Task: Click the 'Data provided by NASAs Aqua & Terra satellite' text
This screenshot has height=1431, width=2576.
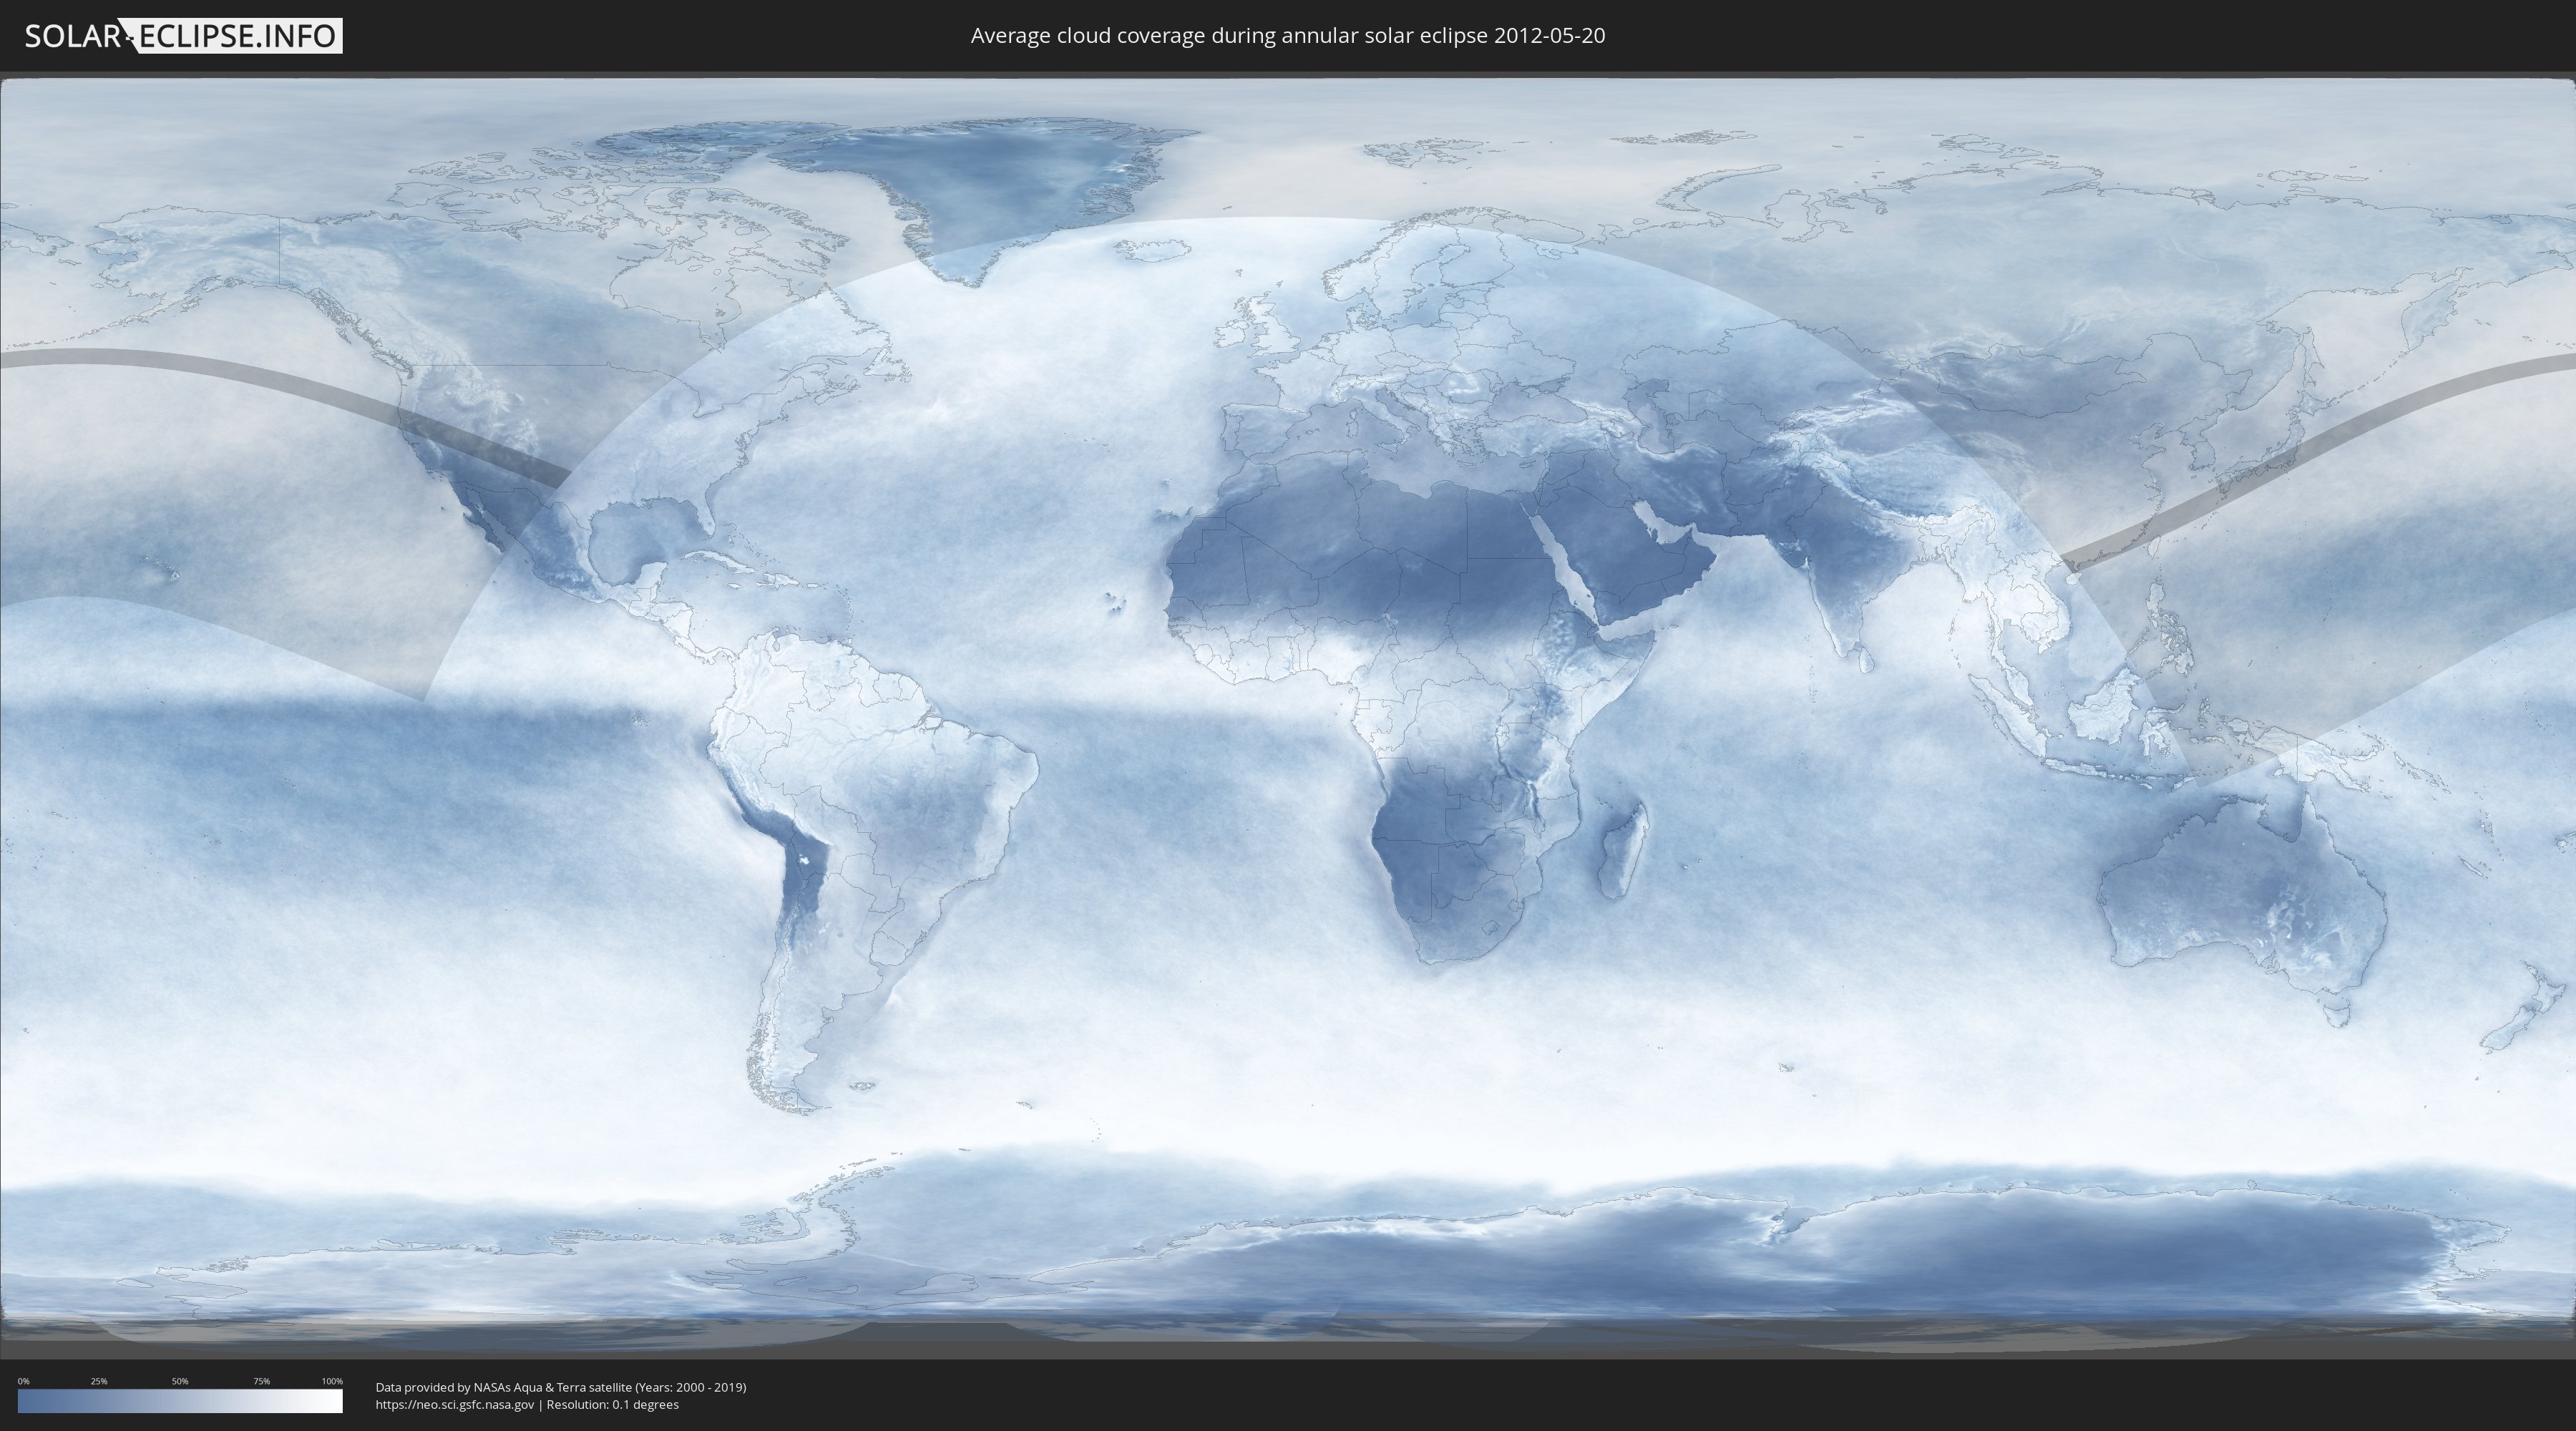Action: [503, 1387]
